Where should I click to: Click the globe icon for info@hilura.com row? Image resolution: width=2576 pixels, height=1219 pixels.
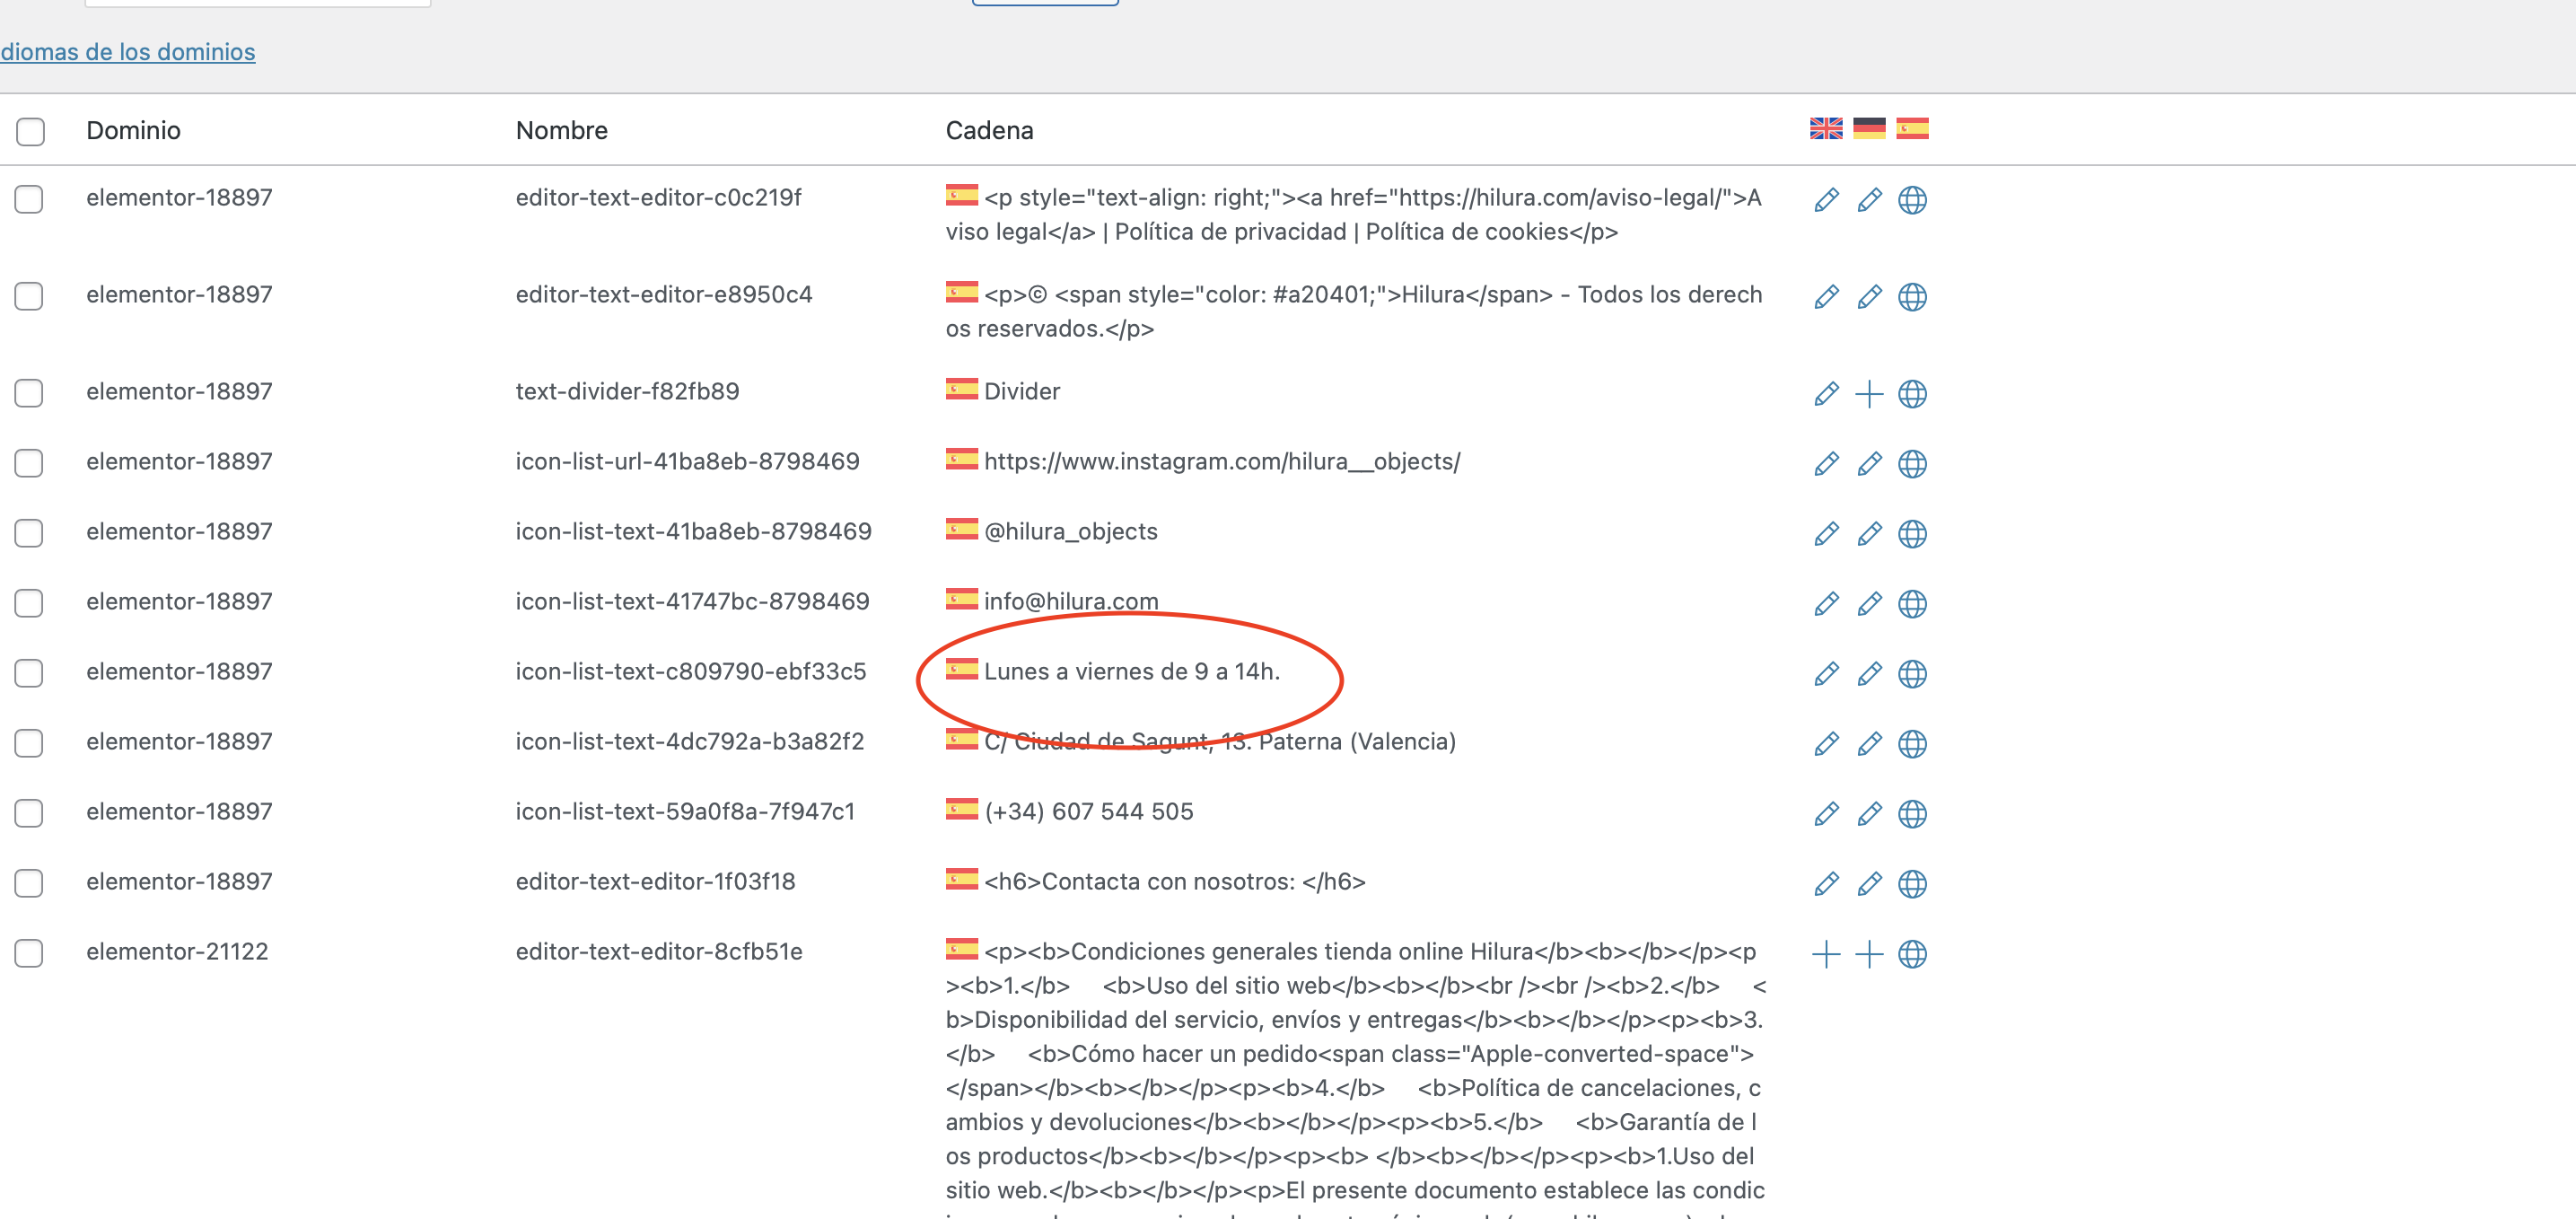1911,604
